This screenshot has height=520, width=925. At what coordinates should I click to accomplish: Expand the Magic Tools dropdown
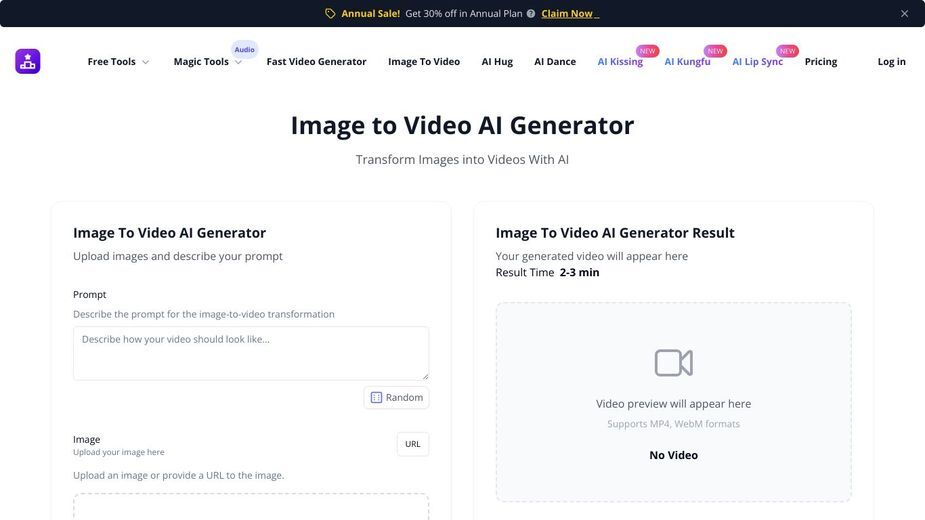pyautogui.click(x=208, y=61)
